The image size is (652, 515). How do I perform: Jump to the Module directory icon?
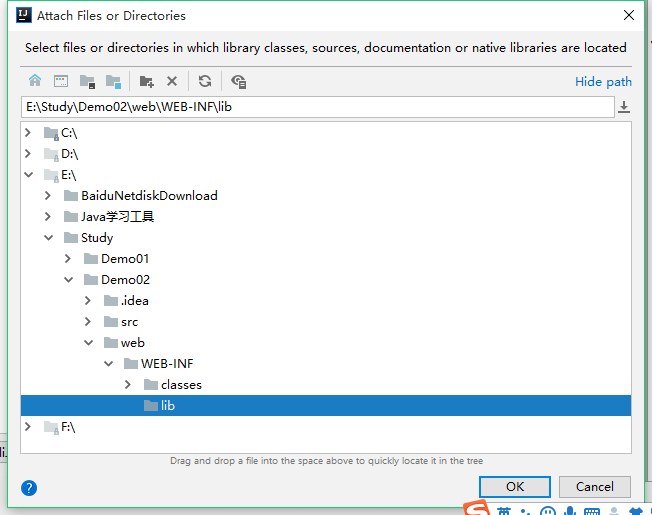point(113,81)
